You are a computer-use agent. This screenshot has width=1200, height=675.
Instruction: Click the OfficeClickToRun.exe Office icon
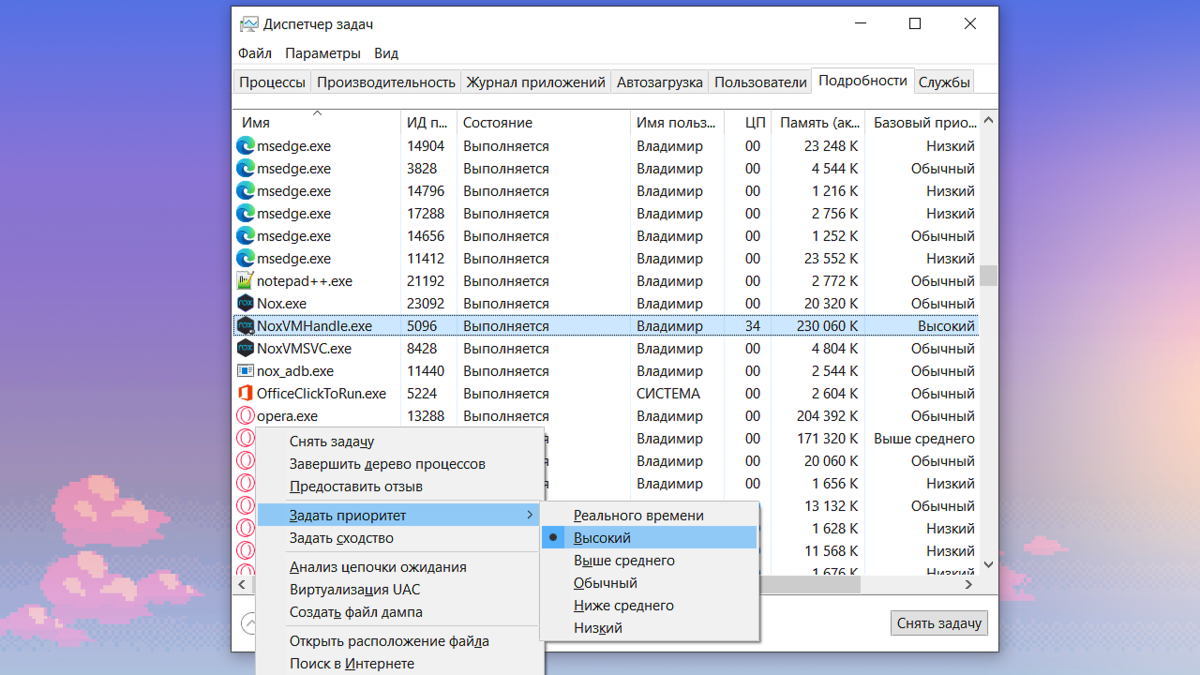click(x=245, y=393)
